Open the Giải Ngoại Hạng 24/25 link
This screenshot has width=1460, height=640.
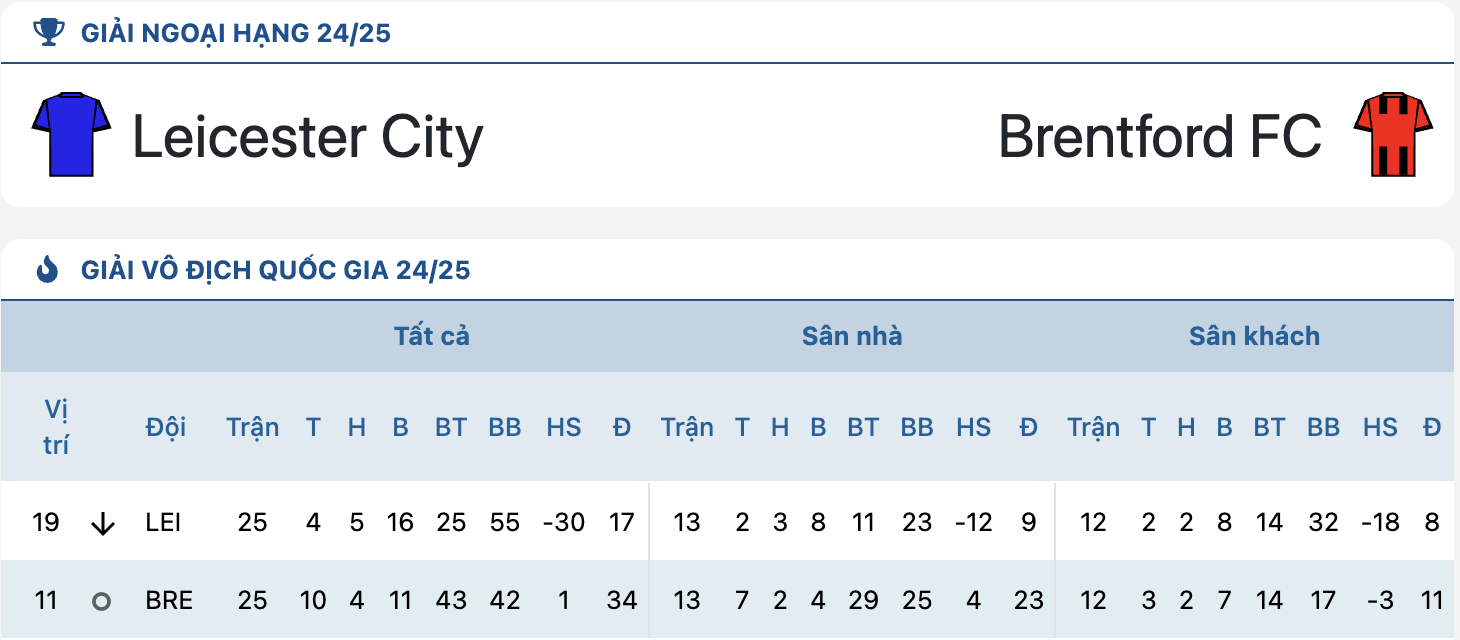[x=236, y=34]
